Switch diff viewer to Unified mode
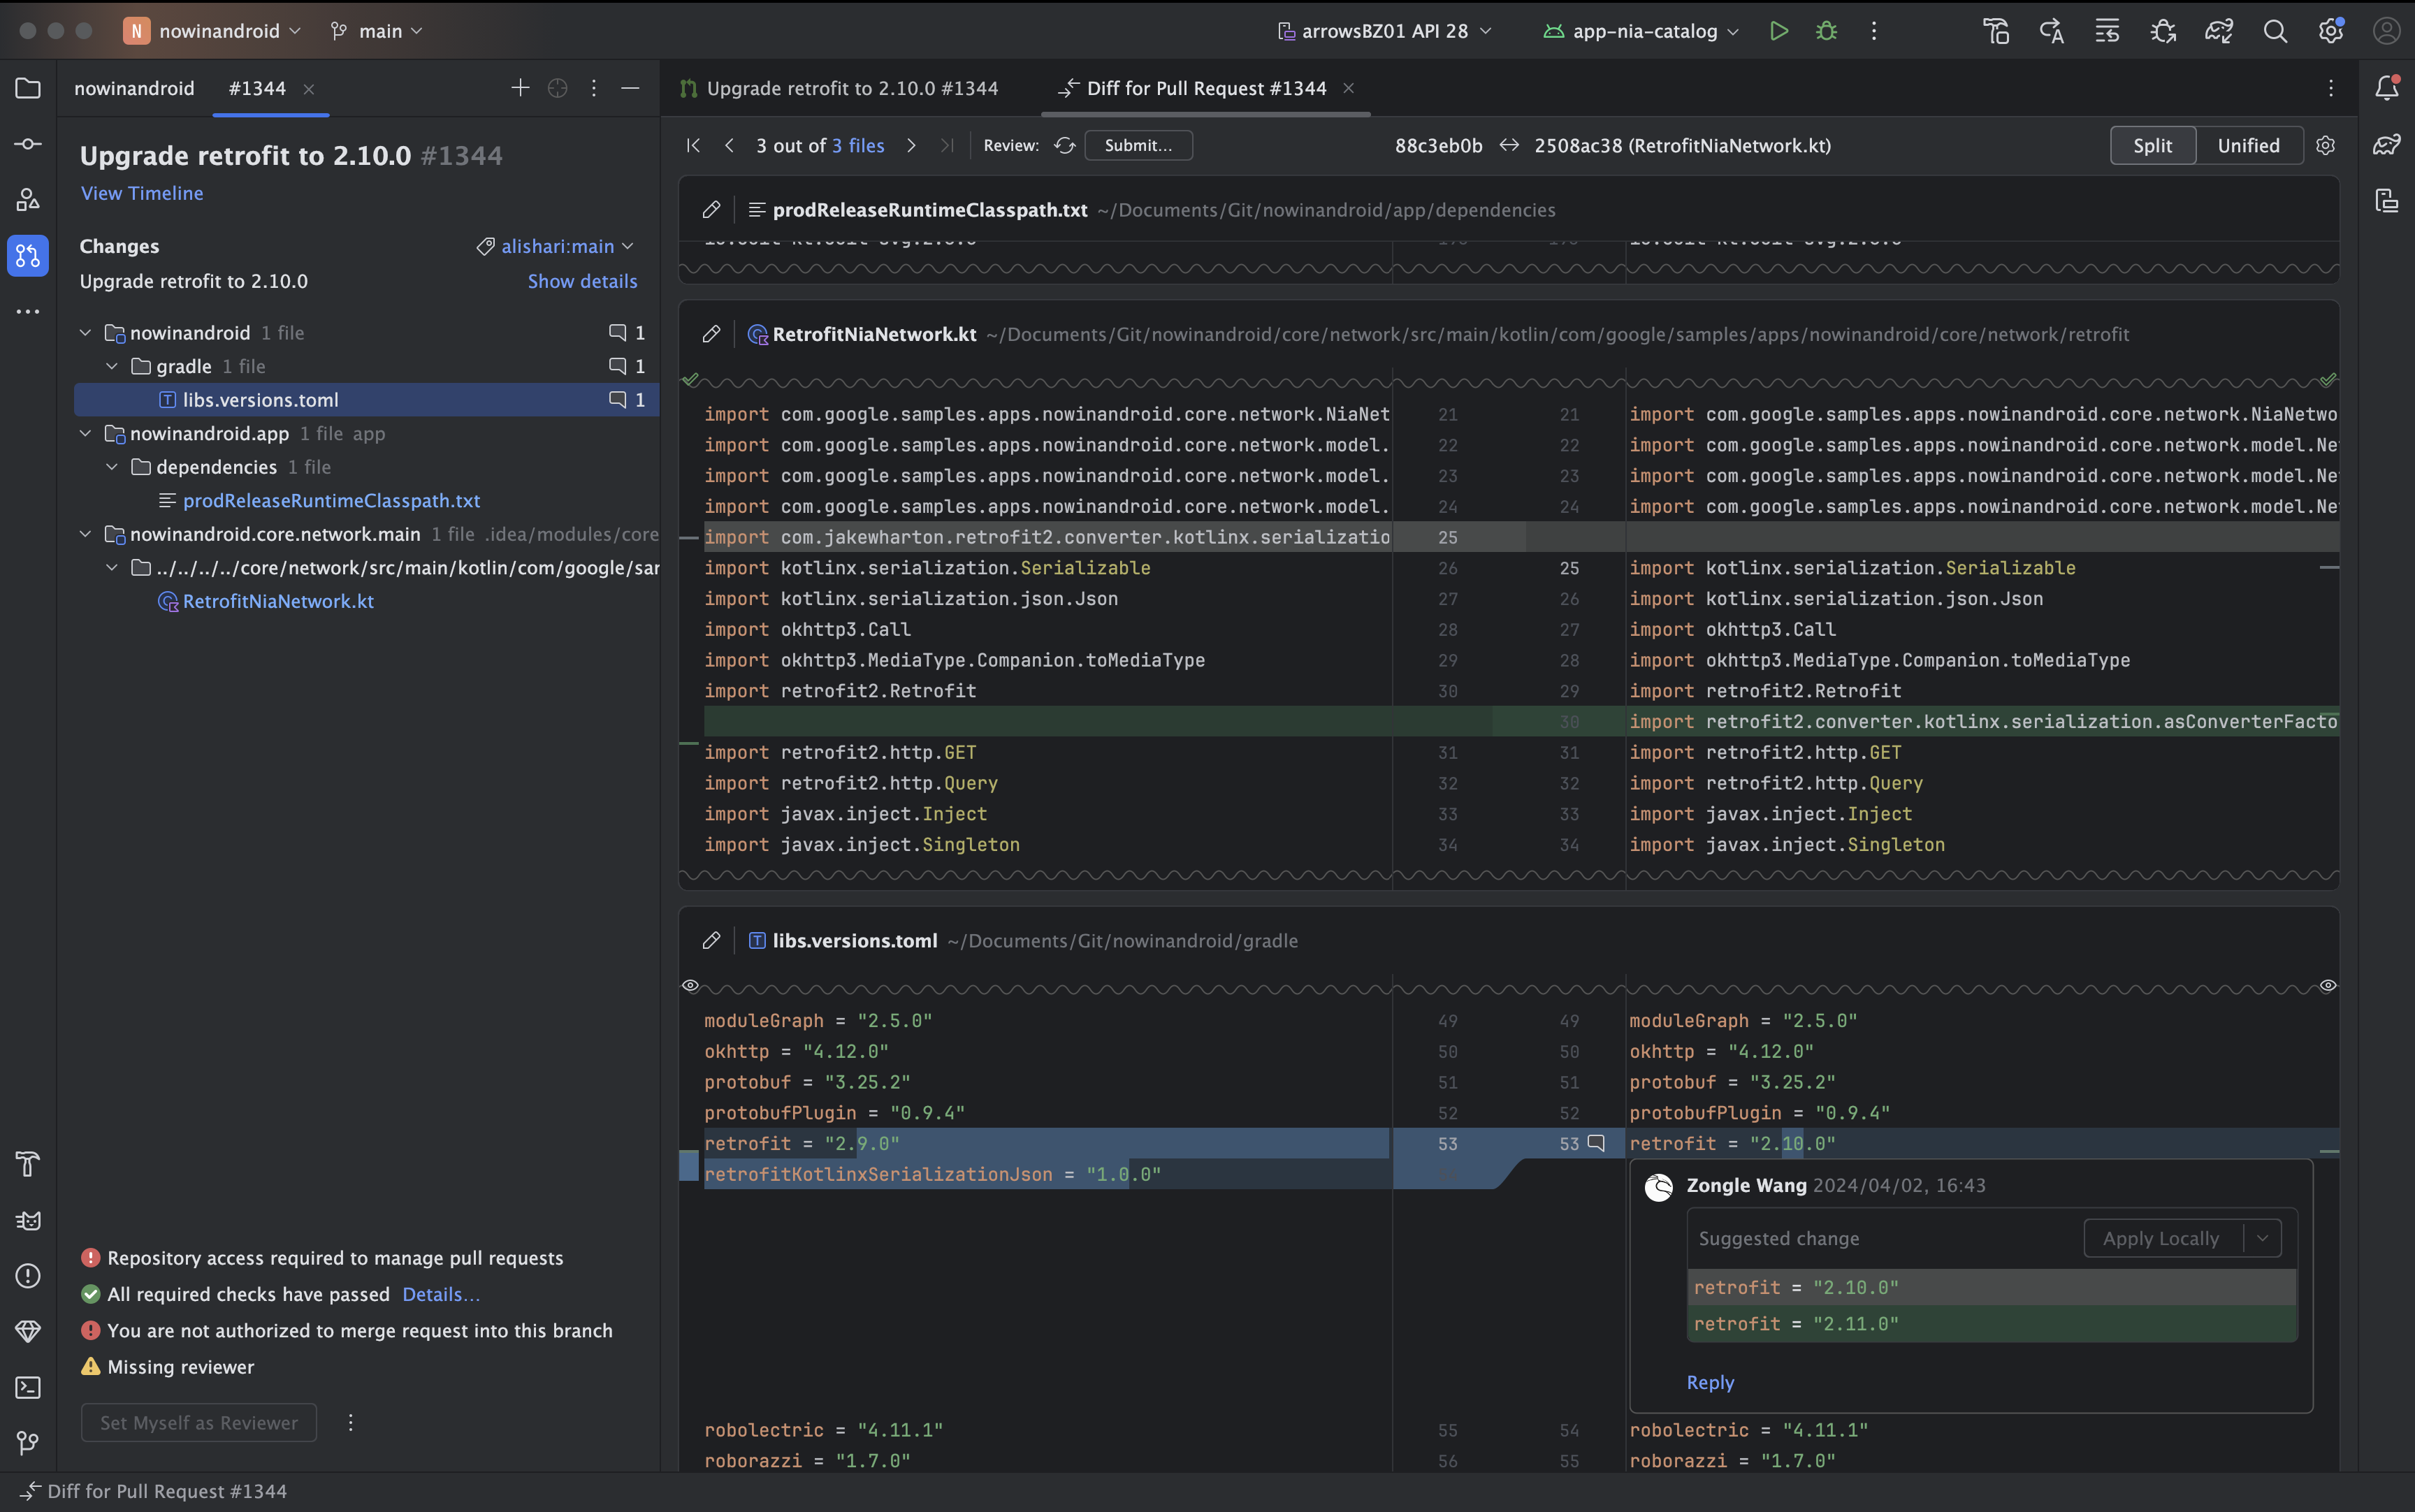This screenshot has height=1512, width=2415. [x=2248, y=146]
